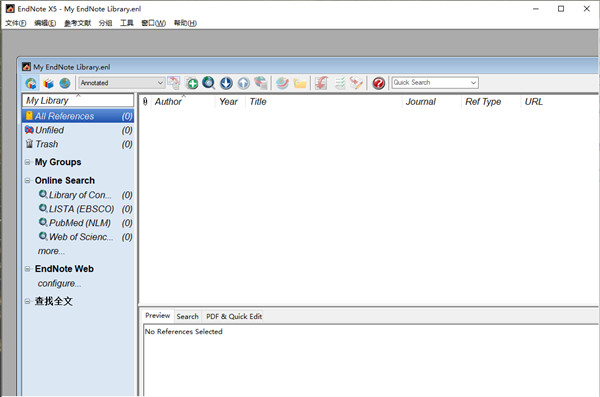This screenshot has width=600, height=397.
Task: Click the configure... link under EndNote Web
Action: coord(59,284)
